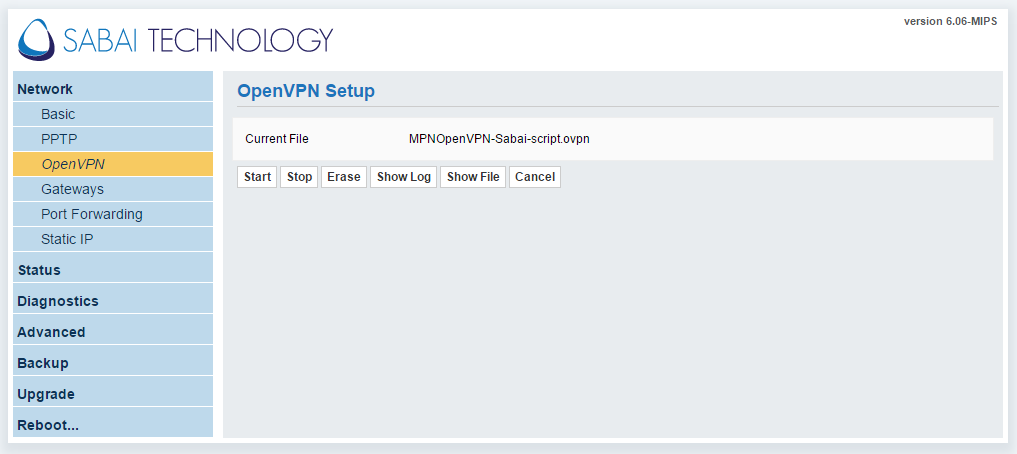Screen dimensions: 1017x454
Task: Erase the current OpenVPN file
Action: [344, 177]
